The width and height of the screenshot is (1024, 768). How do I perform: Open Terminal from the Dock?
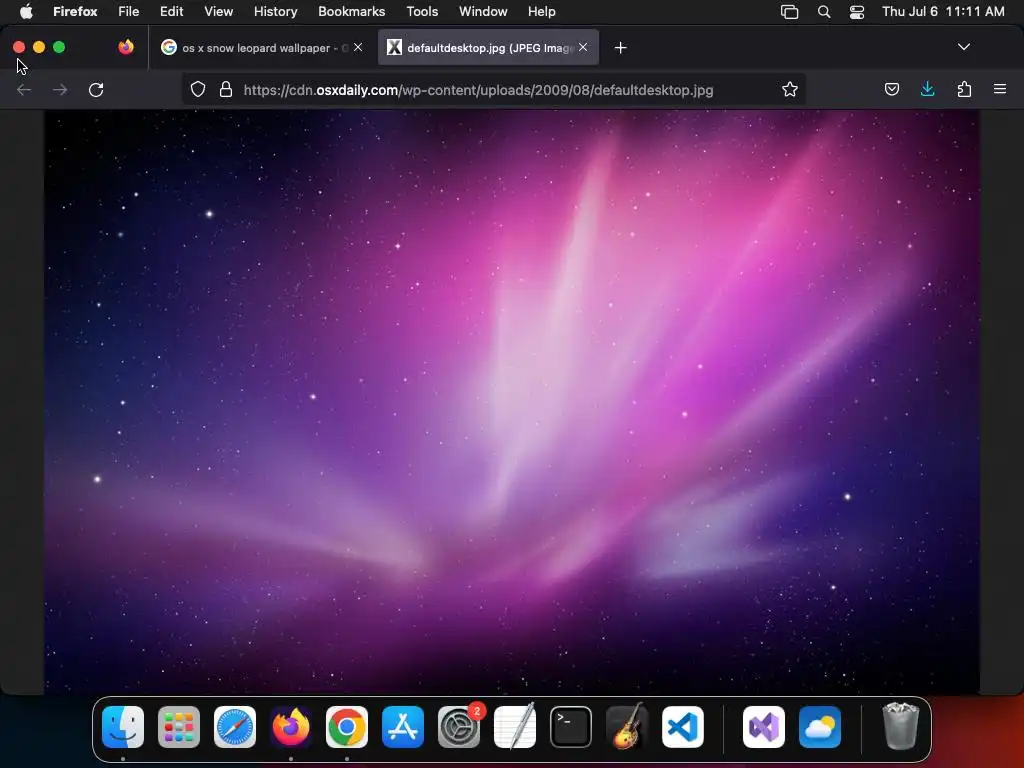(x=571, y=727)
